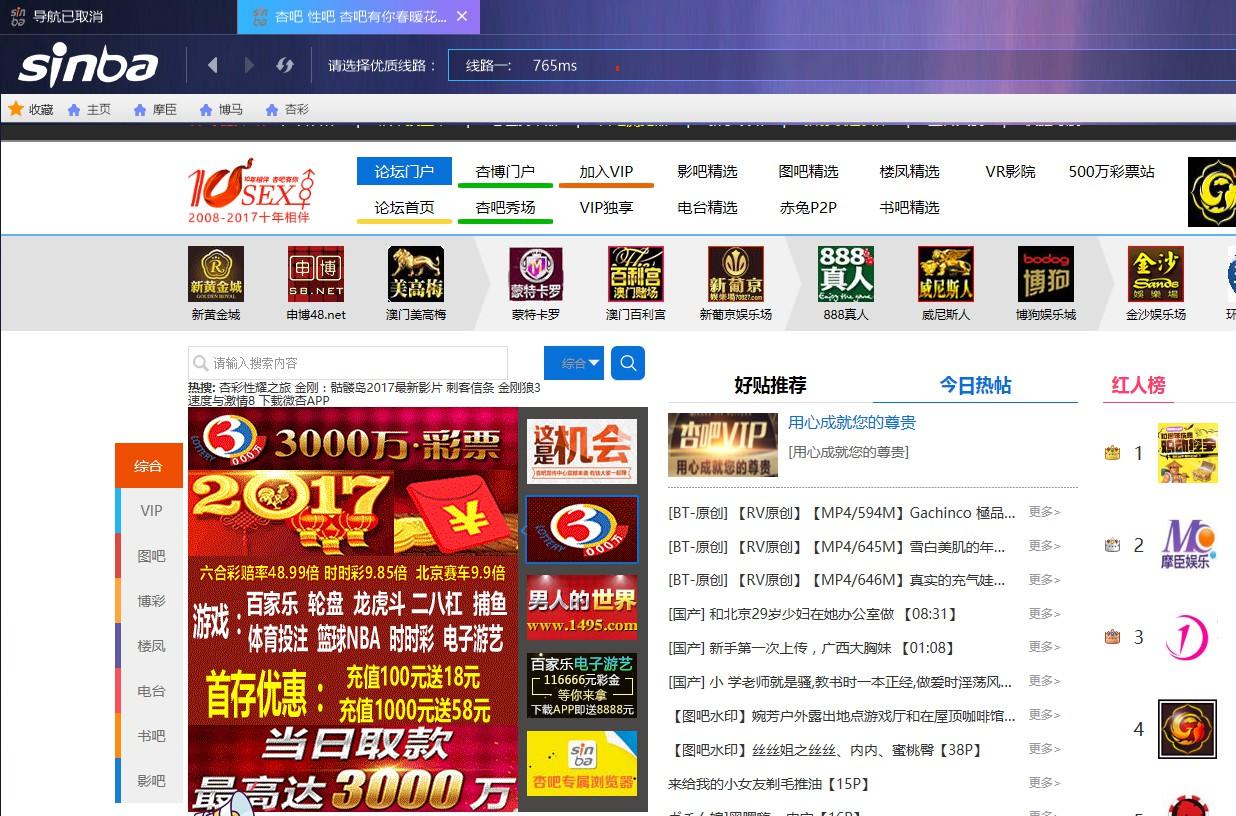
Task: Click the refresh page icon
Action: [285, 65]
